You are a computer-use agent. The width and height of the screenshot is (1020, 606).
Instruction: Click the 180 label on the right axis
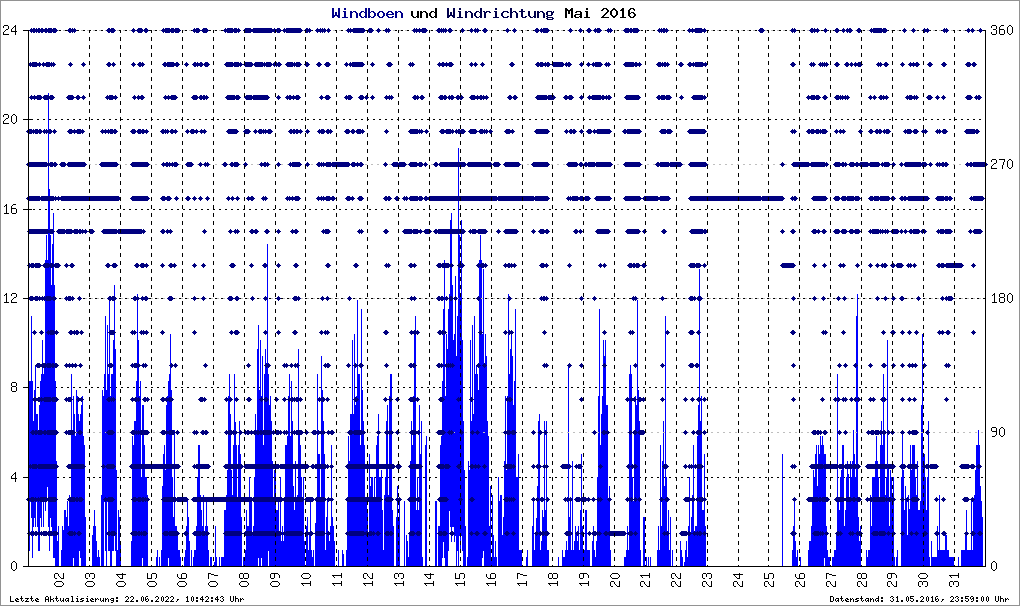(x=1001, y=298)
